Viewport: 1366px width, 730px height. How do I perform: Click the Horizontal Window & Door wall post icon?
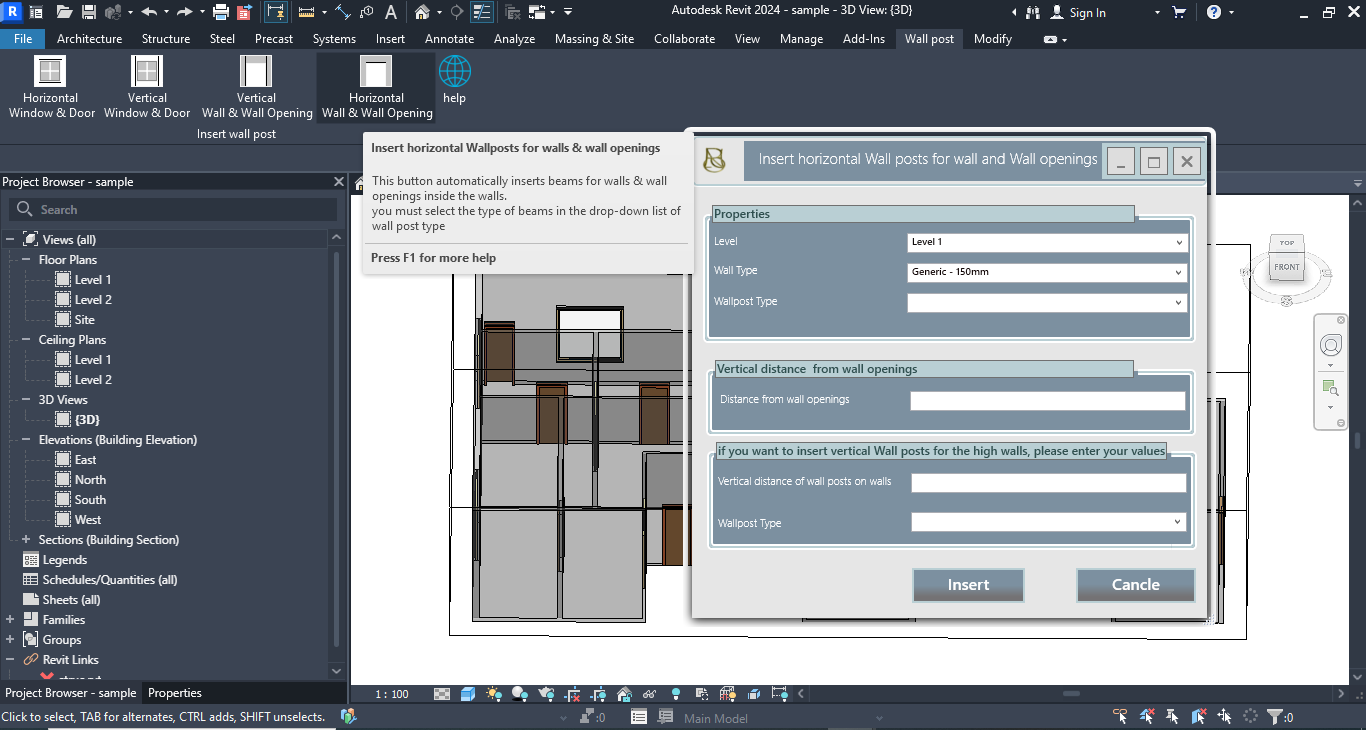click(51, 73)
